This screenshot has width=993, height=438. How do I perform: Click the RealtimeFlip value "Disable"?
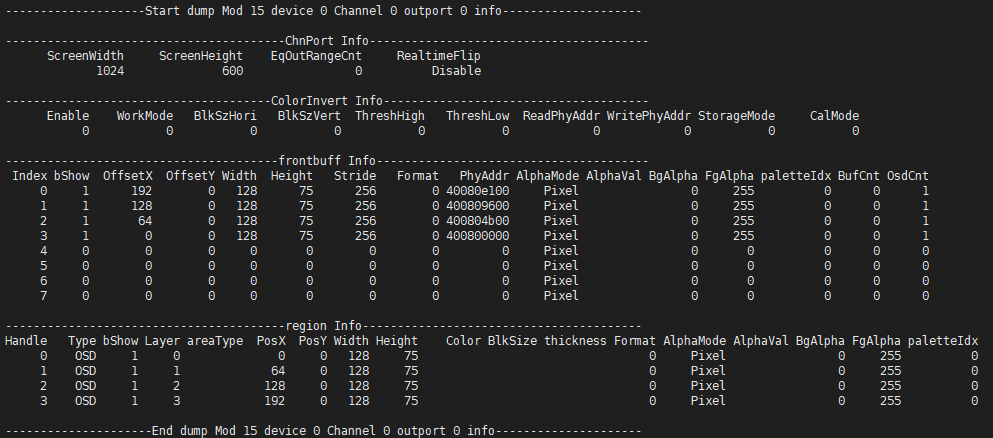[456, 71]
